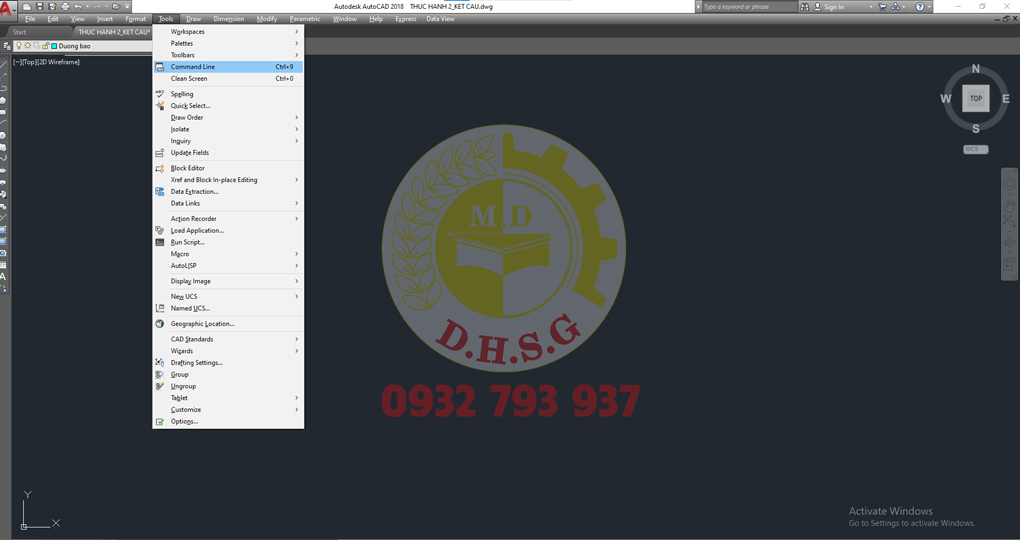
Task: Select the Line tool in the Draw toolbar
Action: pyautogui.click(x=3, y=63)
